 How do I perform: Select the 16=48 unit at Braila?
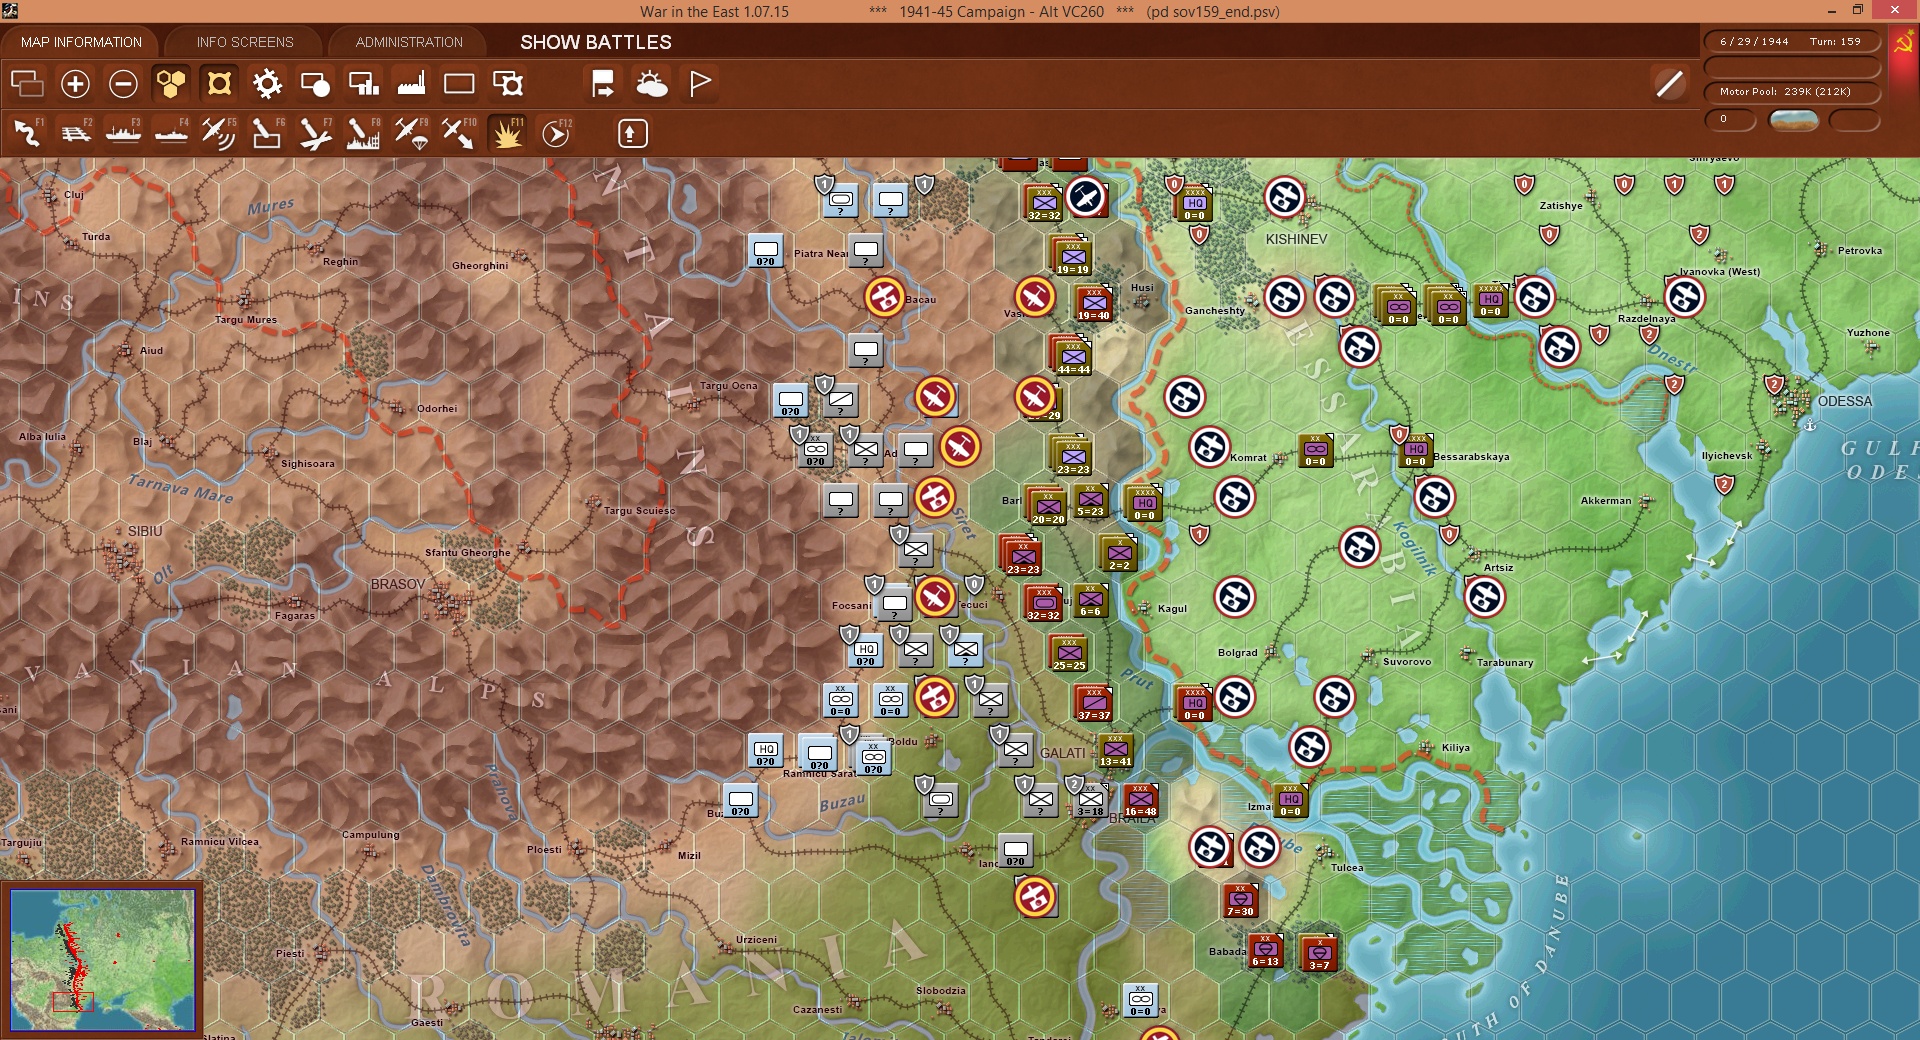(x=1140, y=800)
